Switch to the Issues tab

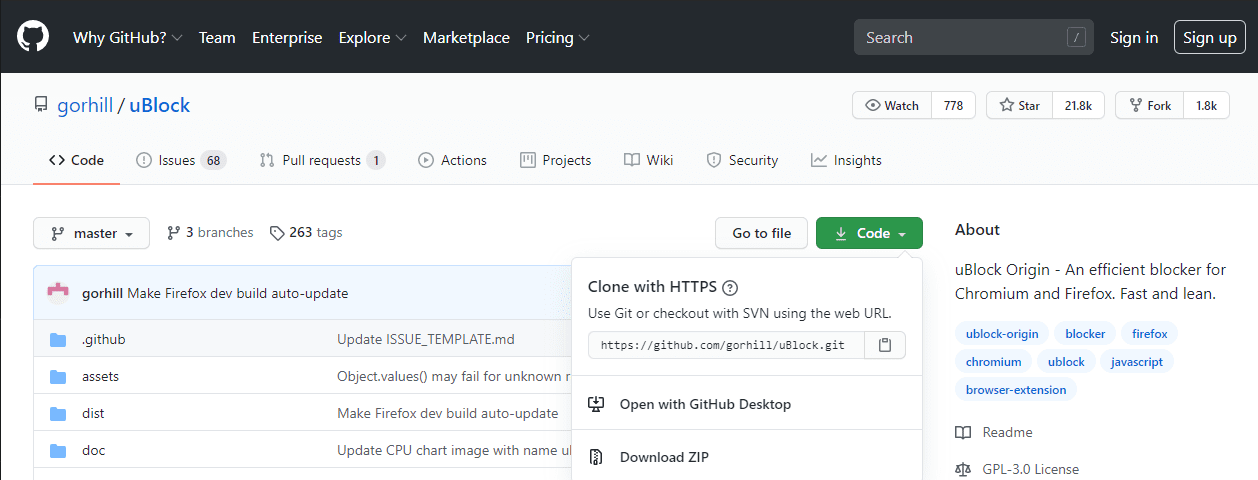coord(181,160)
